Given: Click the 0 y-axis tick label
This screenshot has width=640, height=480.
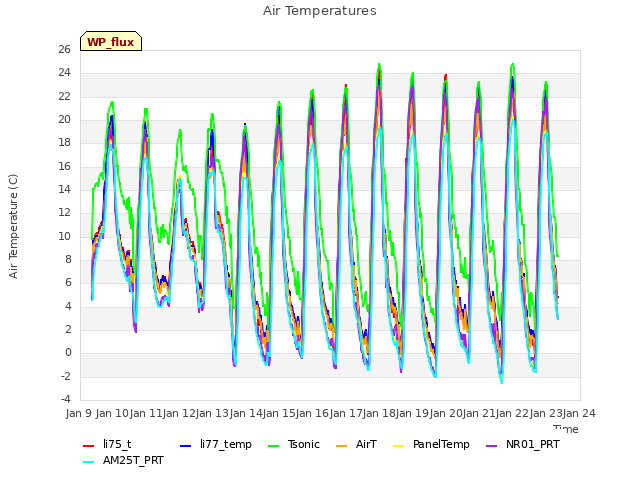Looking at the screenshot, I should coord(68,353).
